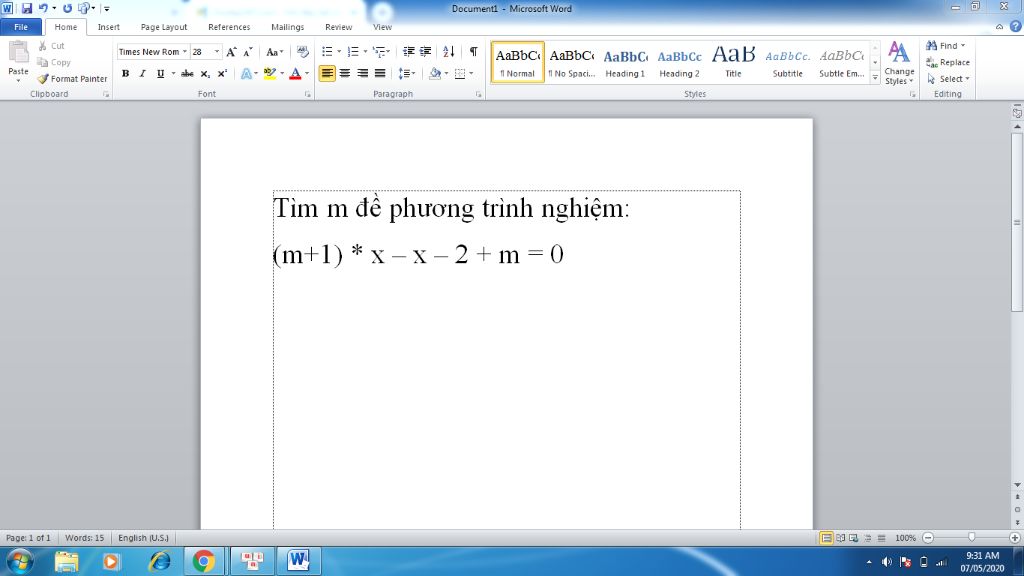Click the zoom slider handle
Viewport: 1024px width, 576px height.
[971, 537]
